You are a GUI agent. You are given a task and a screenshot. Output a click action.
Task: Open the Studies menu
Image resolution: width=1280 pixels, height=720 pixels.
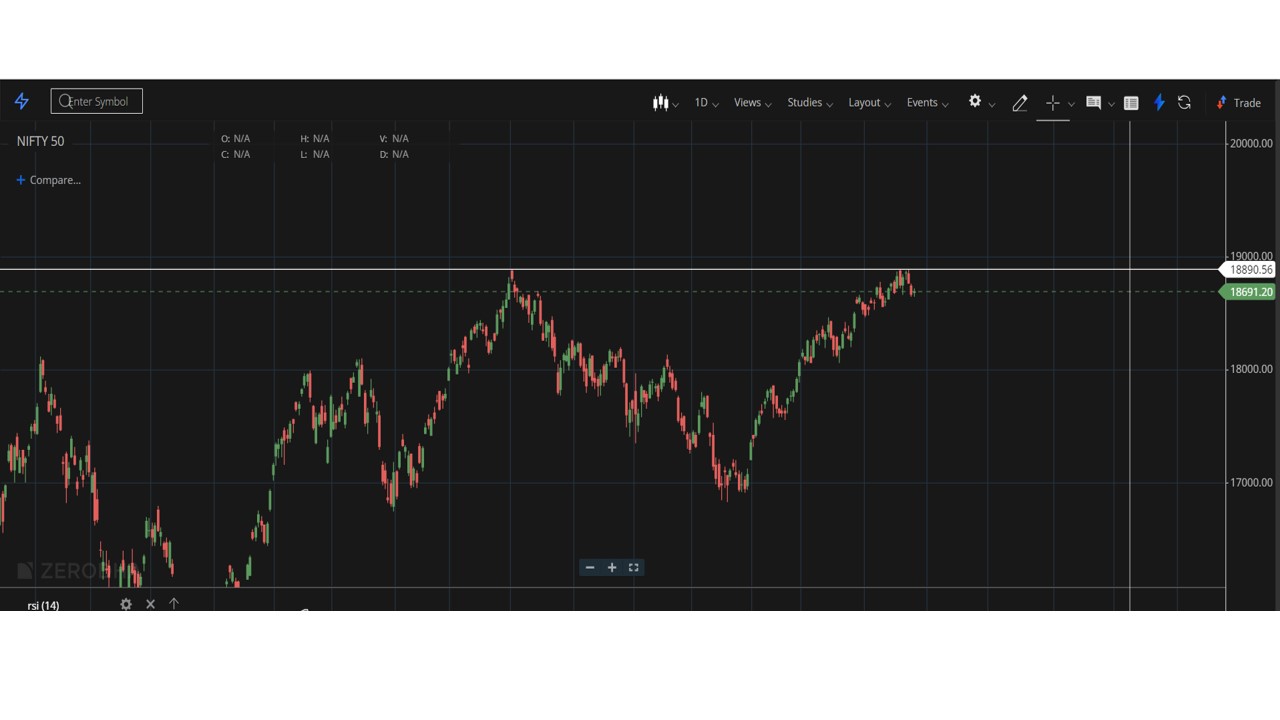click(x=809, y=102)
